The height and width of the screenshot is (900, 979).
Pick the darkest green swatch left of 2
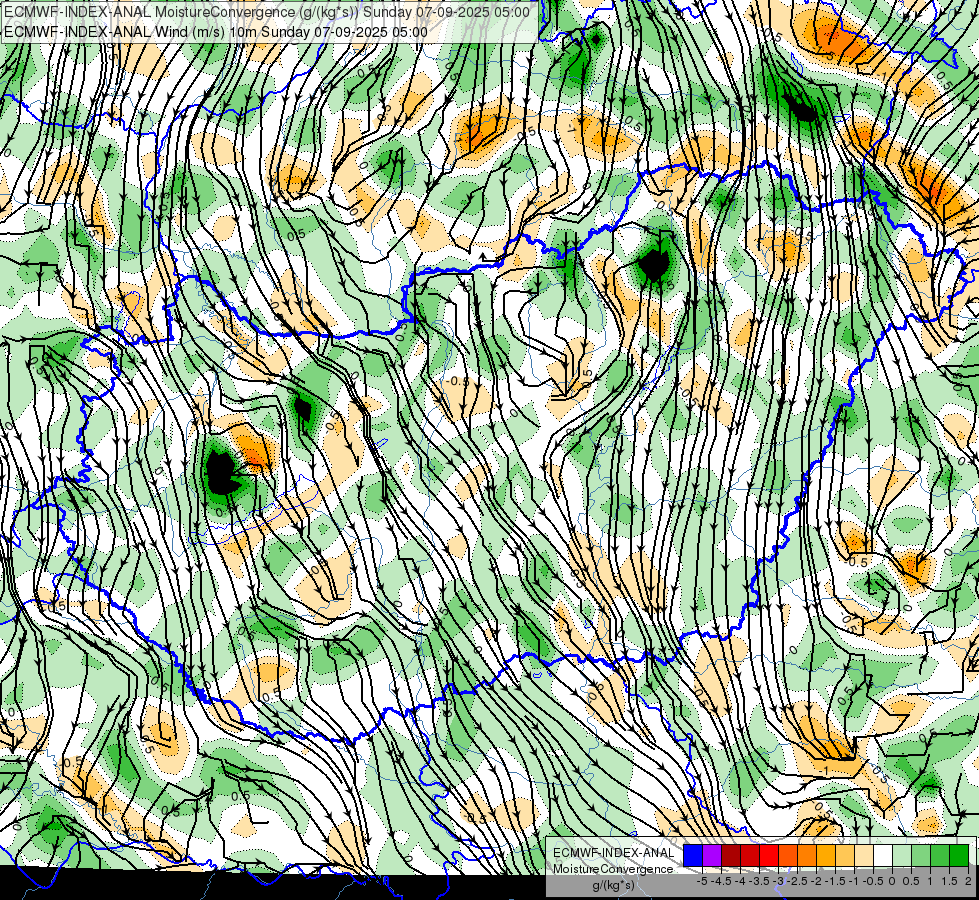959,856
